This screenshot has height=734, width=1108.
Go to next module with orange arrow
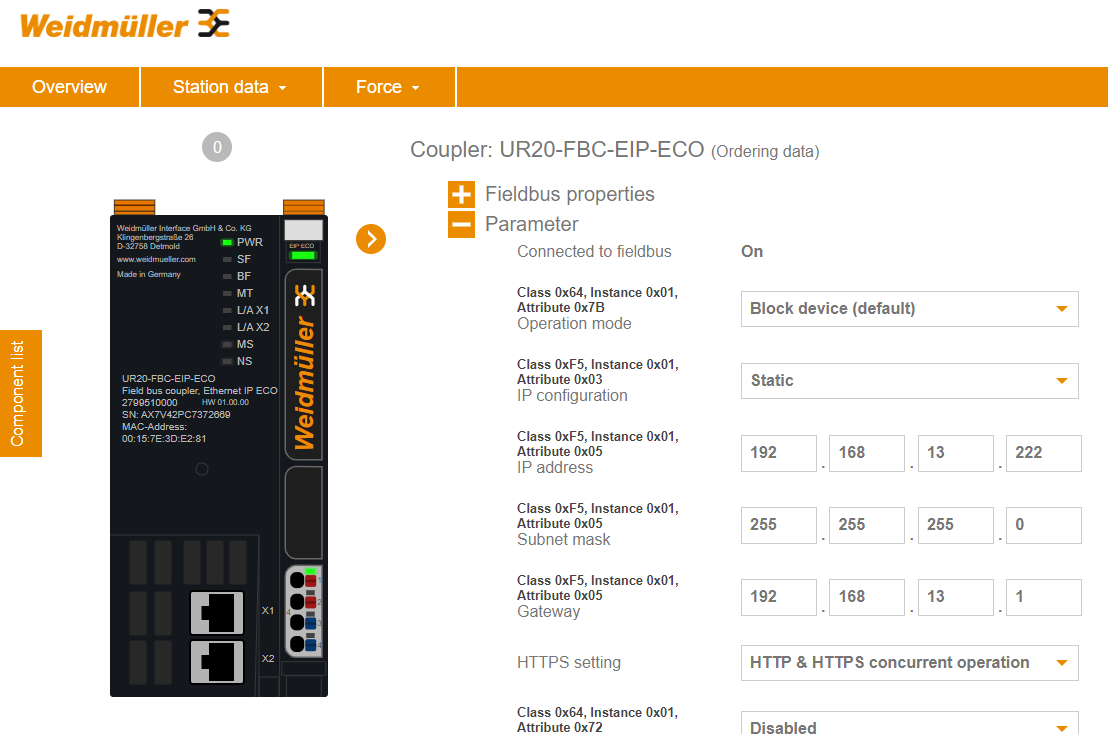371,239
